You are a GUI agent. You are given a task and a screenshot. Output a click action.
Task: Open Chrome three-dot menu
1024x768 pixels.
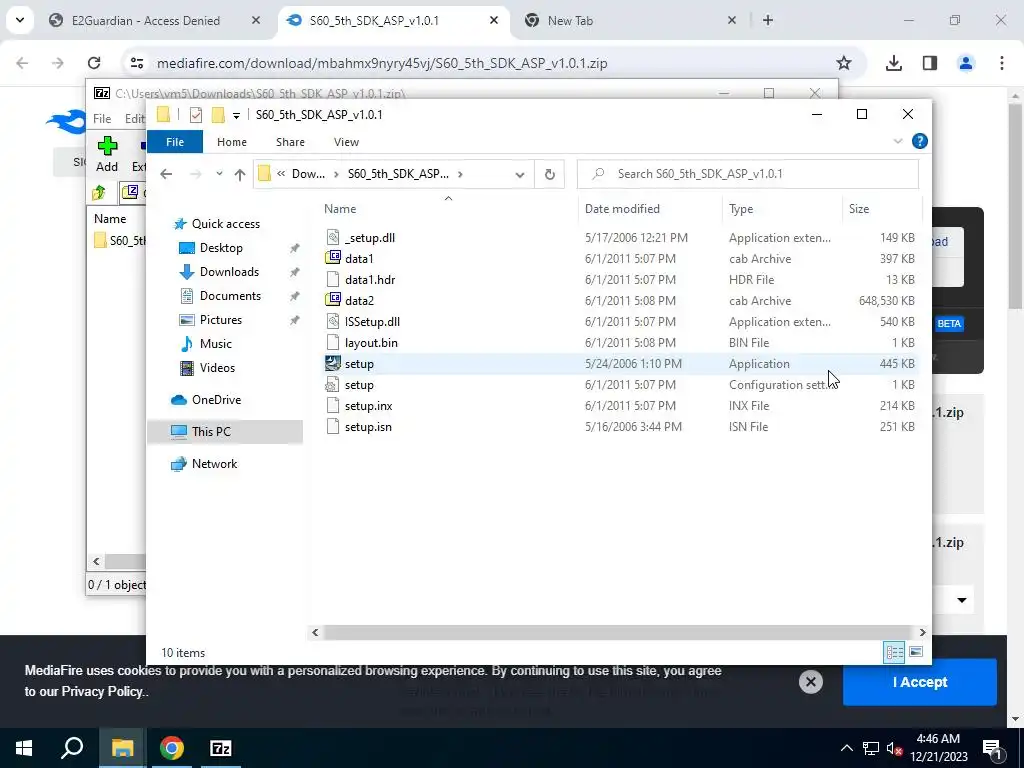[x=1001, y=63]
